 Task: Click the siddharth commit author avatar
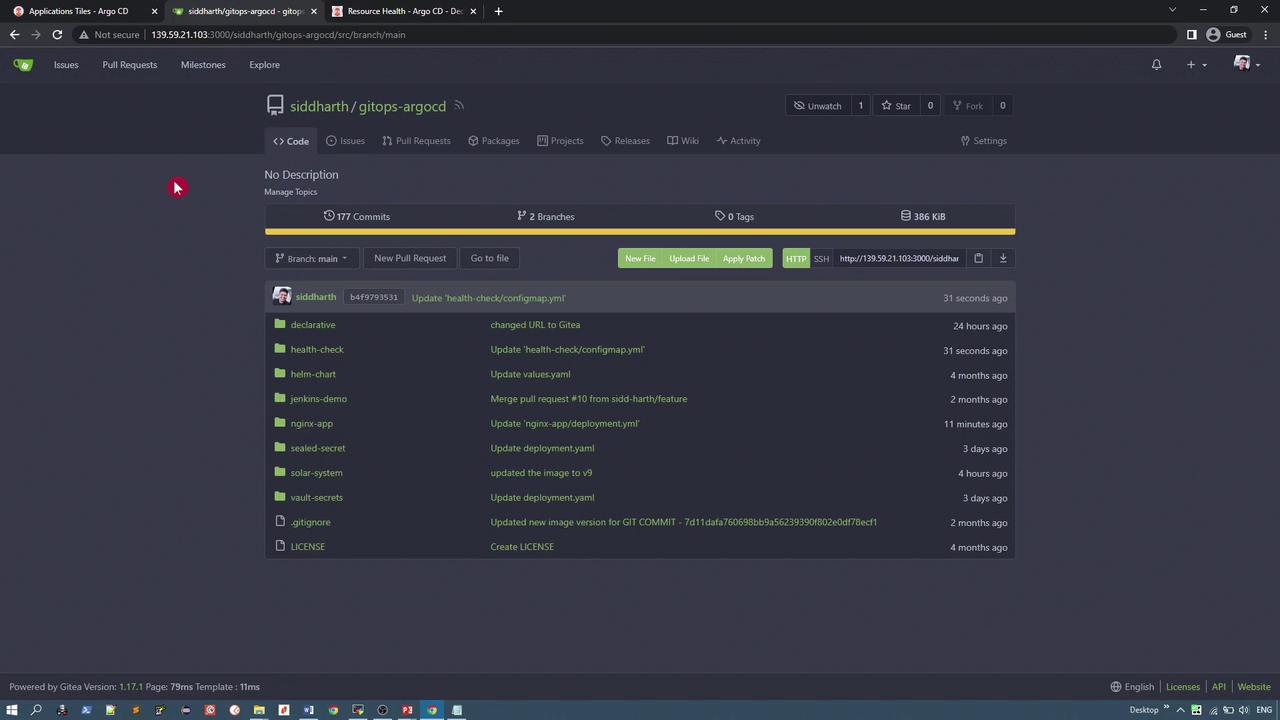[282, 297]
